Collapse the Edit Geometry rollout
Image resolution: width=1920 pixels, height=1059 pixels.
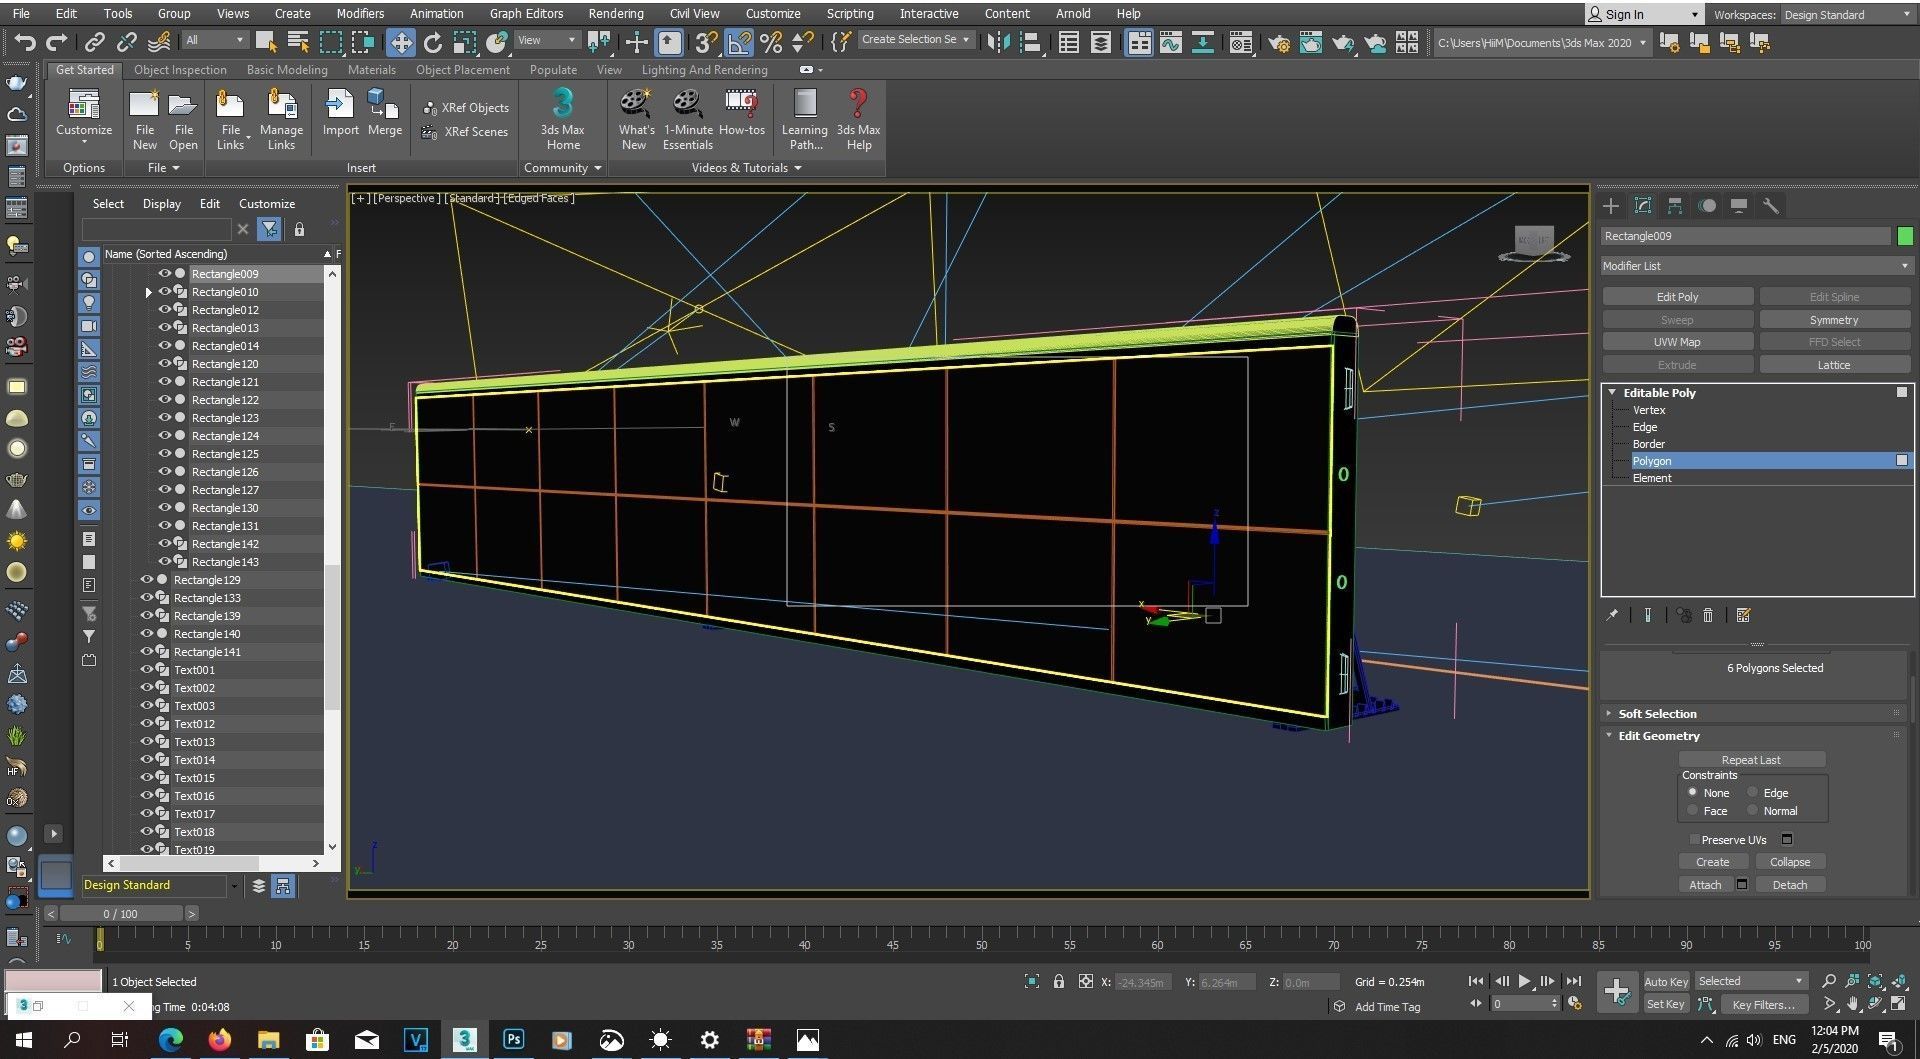(1659, 736)
